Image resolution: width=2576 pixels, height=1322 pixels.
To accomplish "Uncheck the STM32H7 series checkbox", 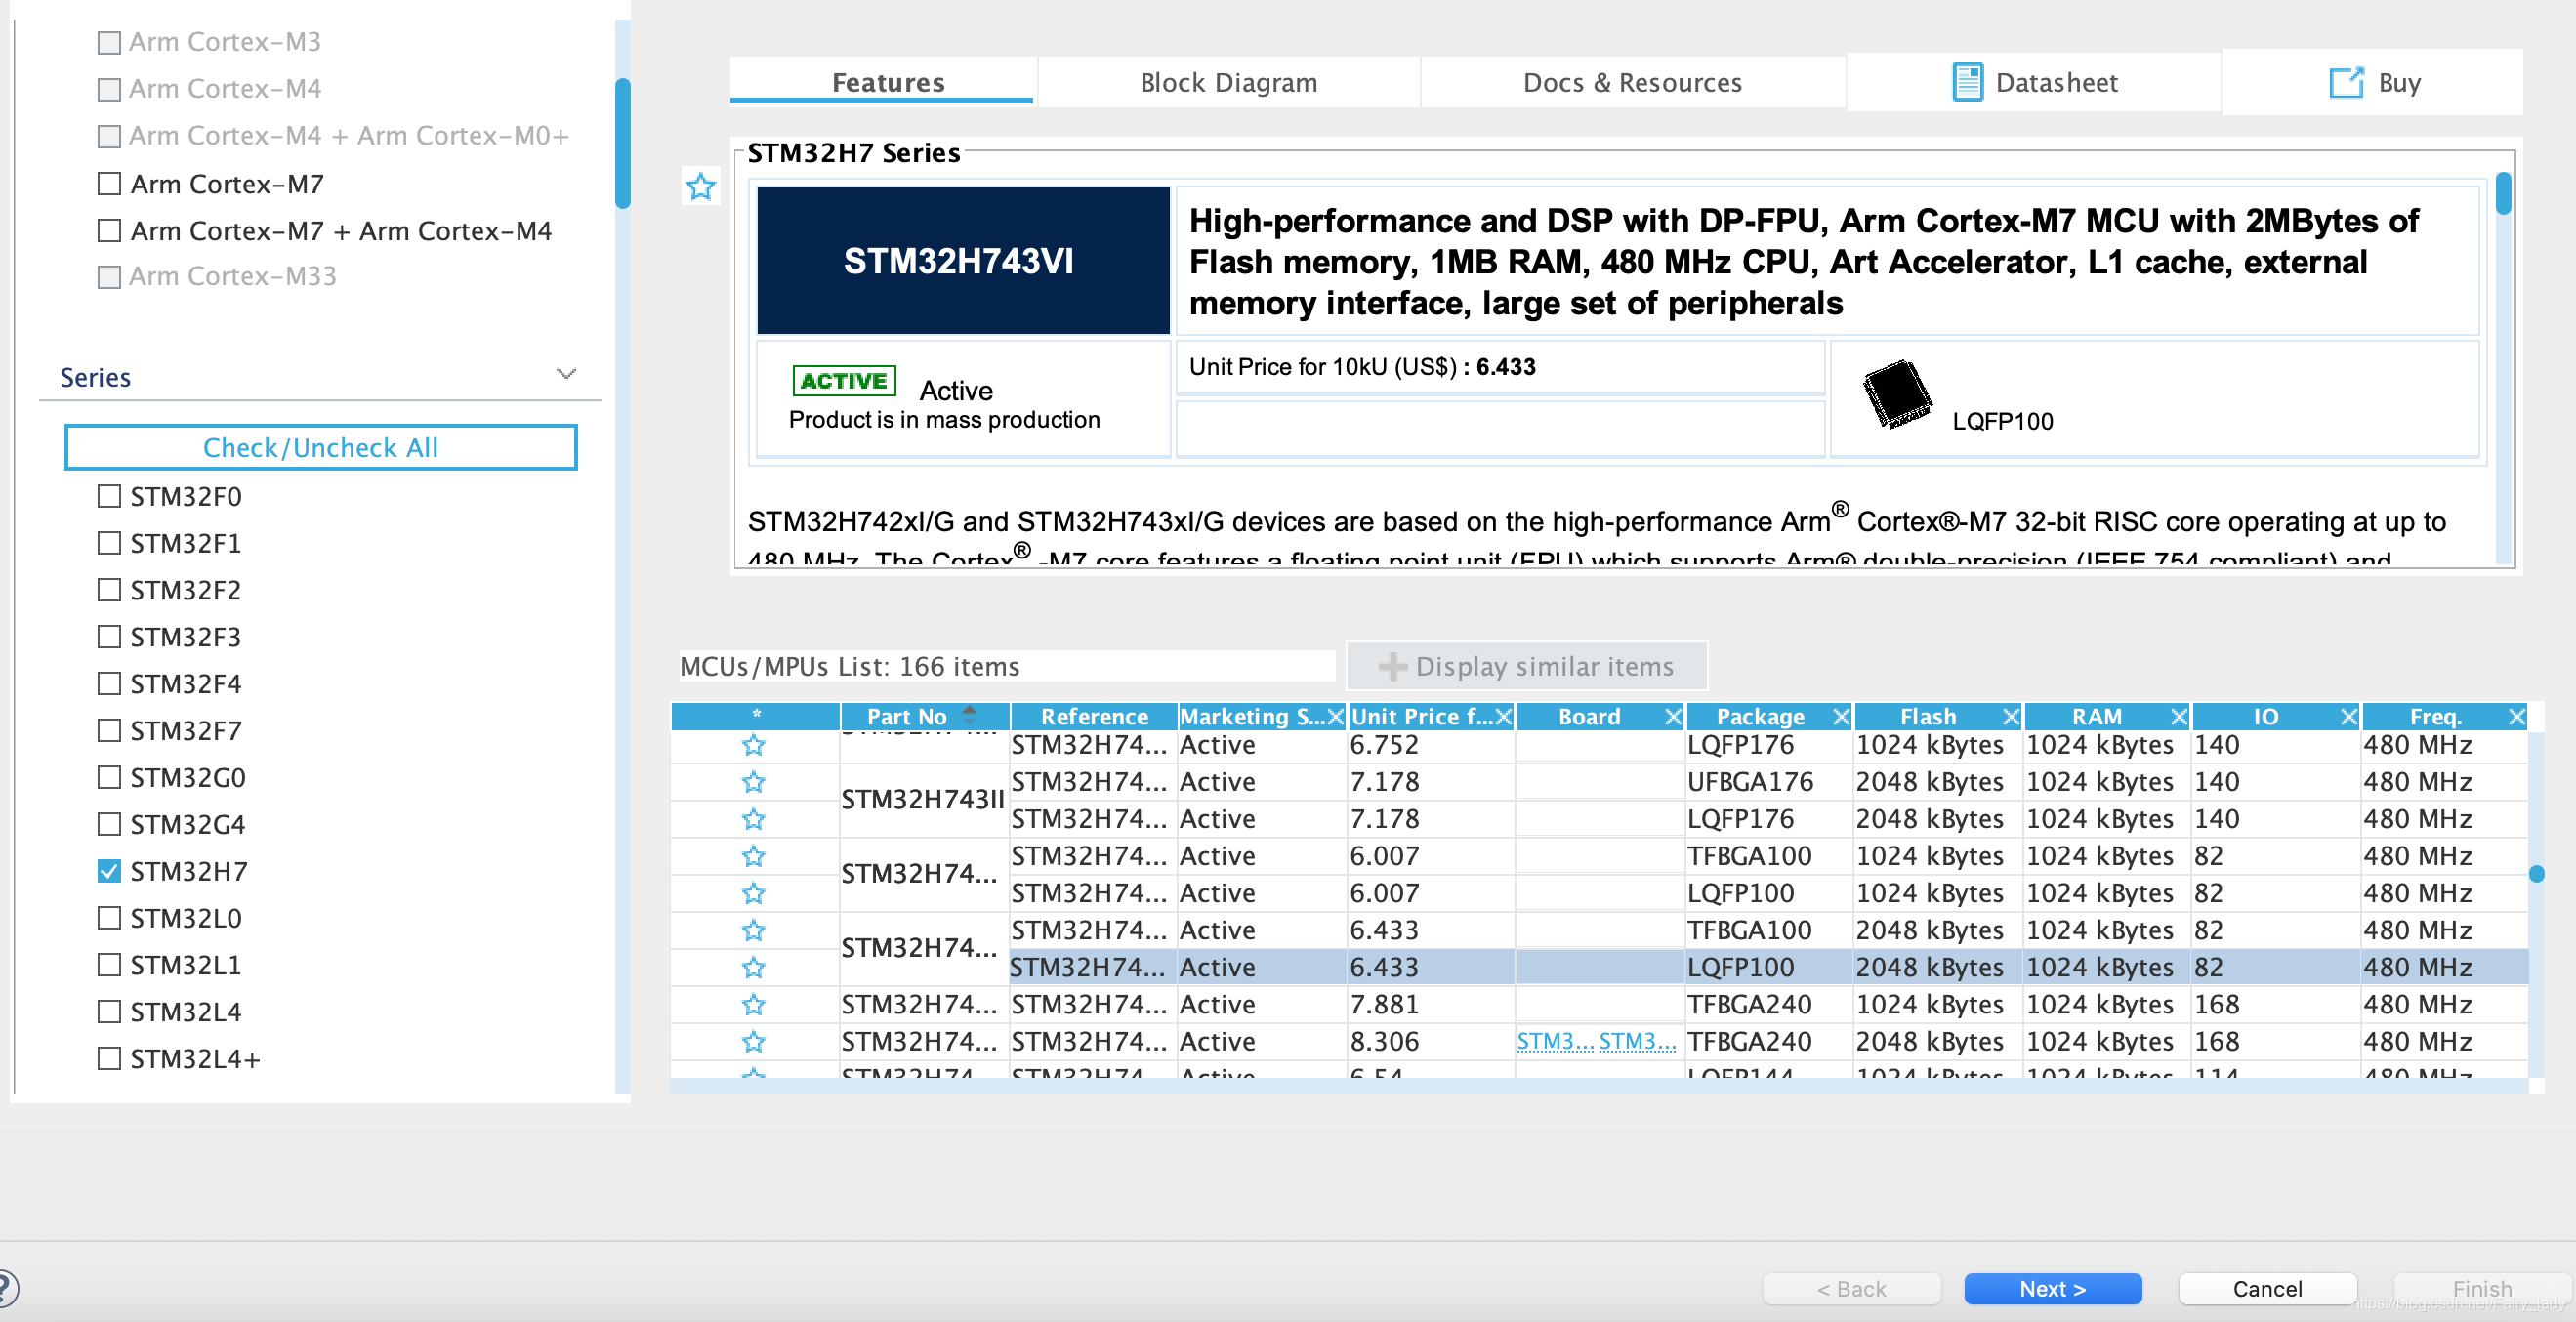I will pos(109,871).
